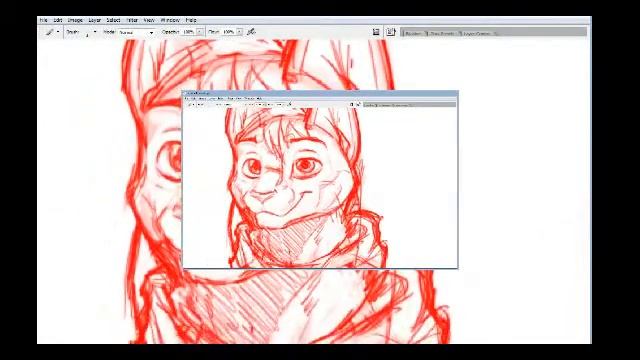Open the blending Mode dropdown set to Normal
This screenshot has height=360, width=640.
click(x=136, y=32)
